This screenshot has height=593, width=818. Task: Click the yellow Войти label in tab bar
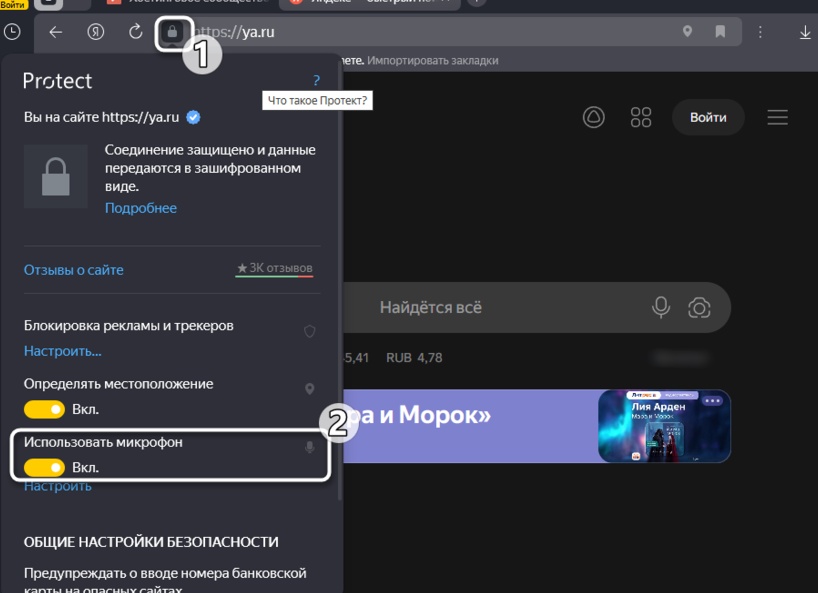coord(13,4)
